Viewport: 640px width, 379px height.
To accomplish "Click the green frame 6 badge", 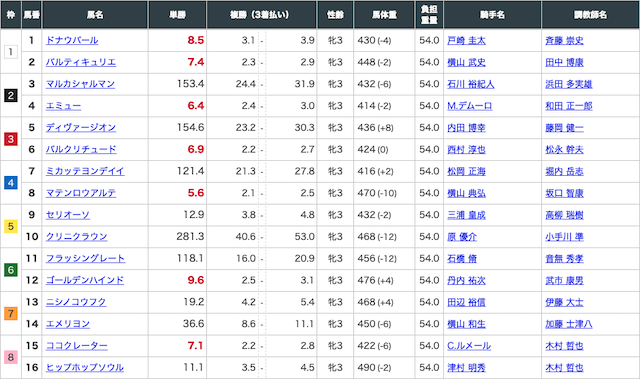I will [11, 270].
